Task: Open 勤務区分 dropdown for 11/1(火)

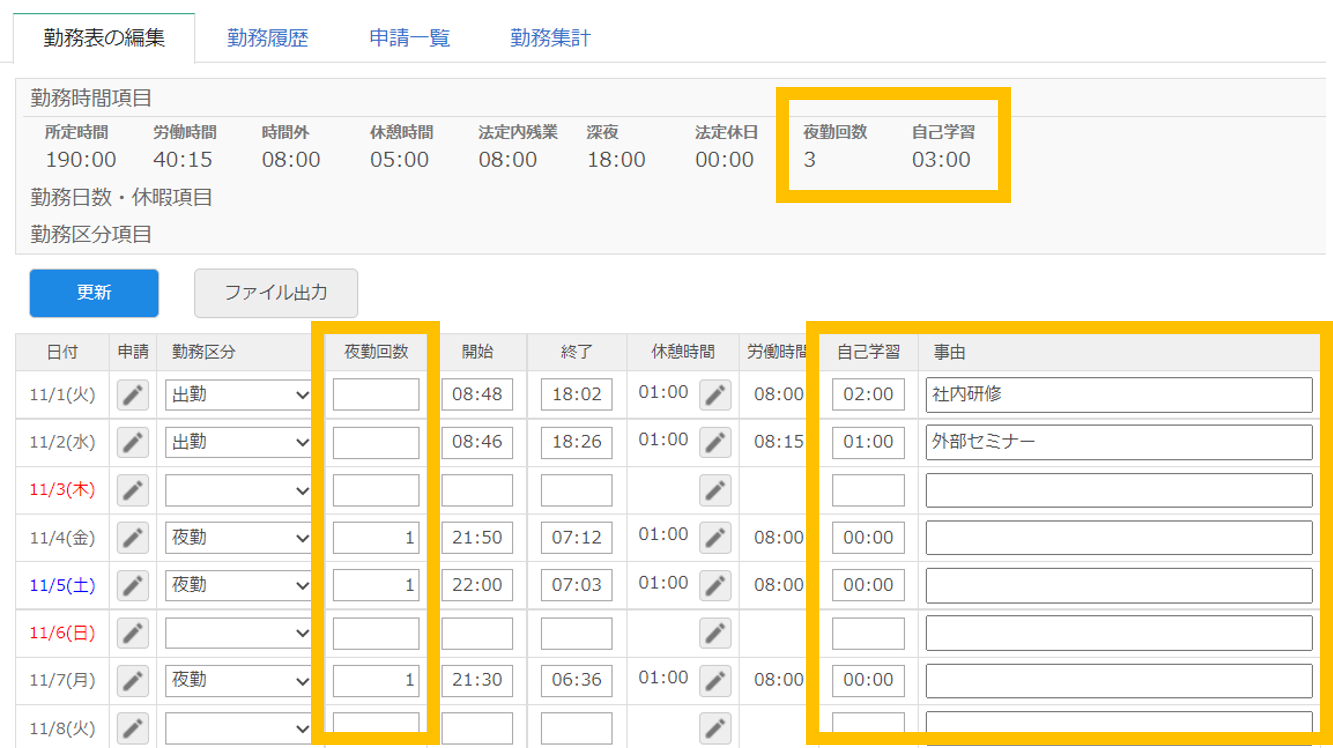Action: tap(240, 395)
